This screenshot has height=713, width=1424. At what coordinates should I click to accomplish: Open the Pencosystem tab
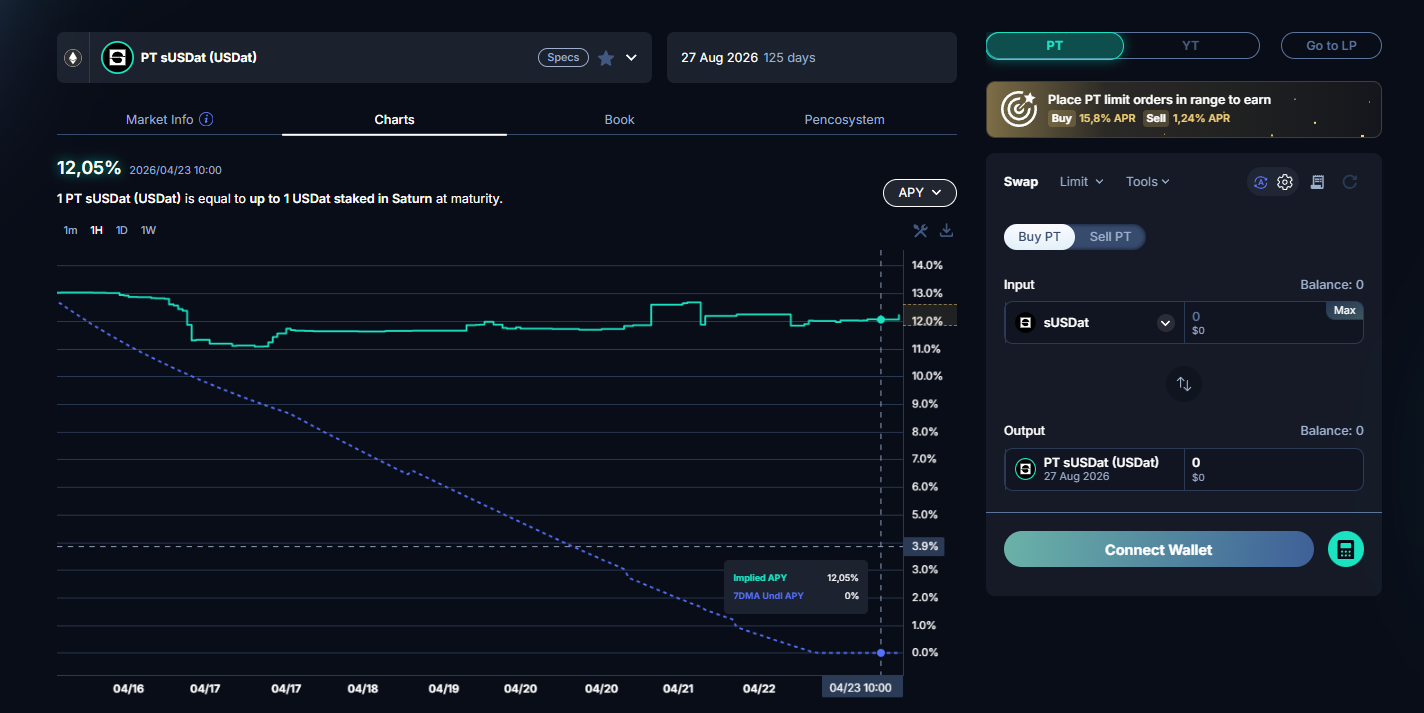(844, 119)
